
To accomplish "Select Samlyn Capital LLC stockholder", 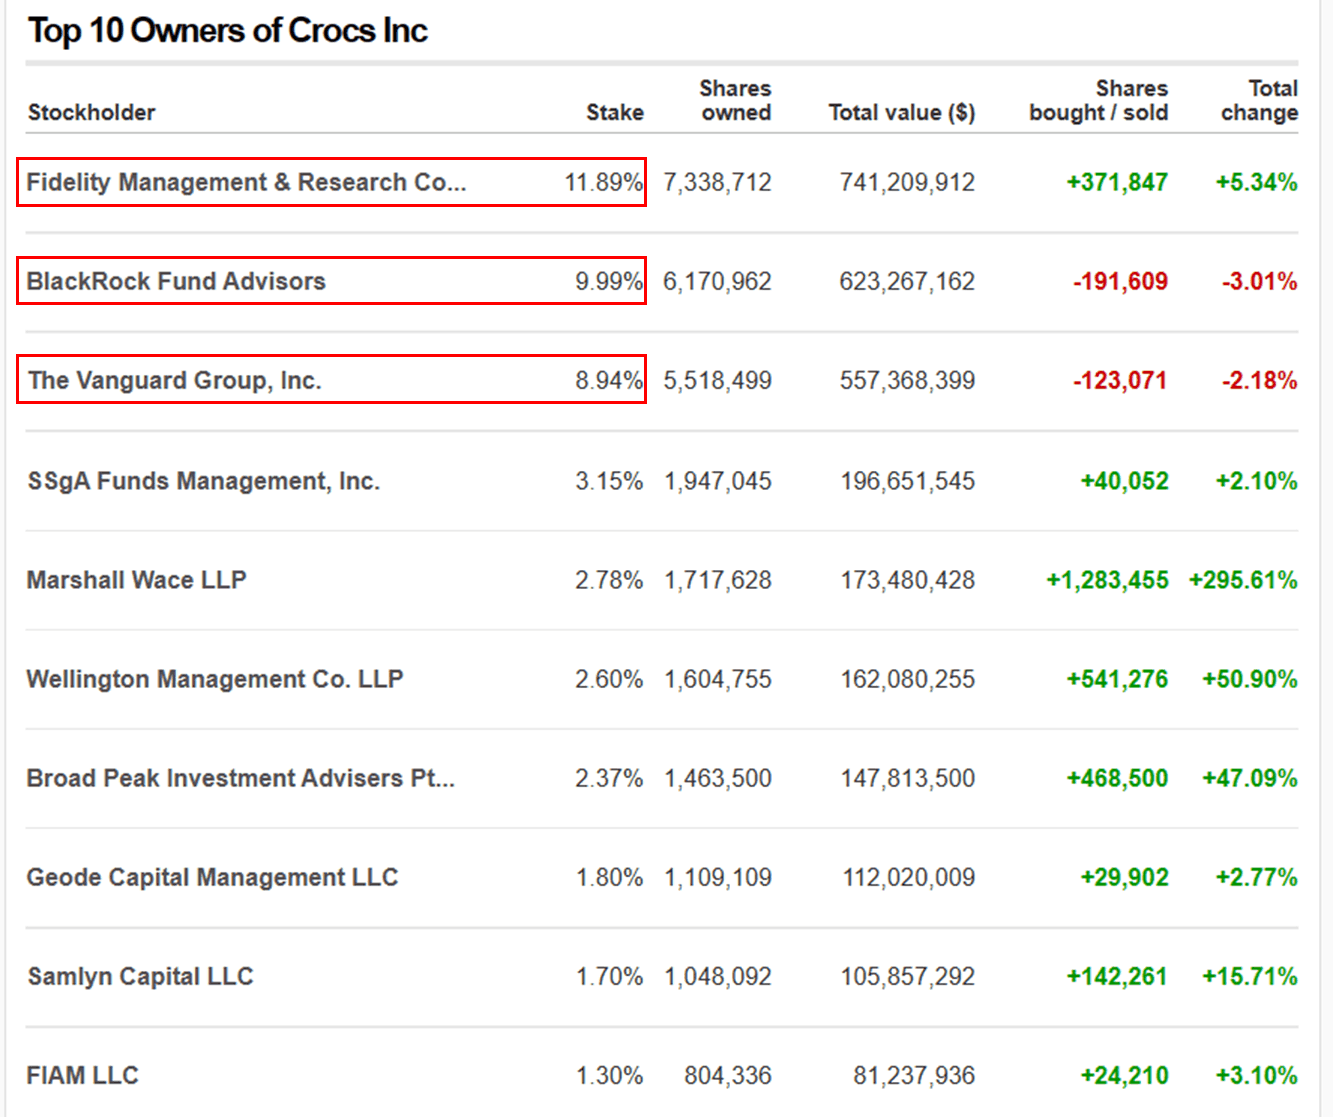I will [140, 976].
